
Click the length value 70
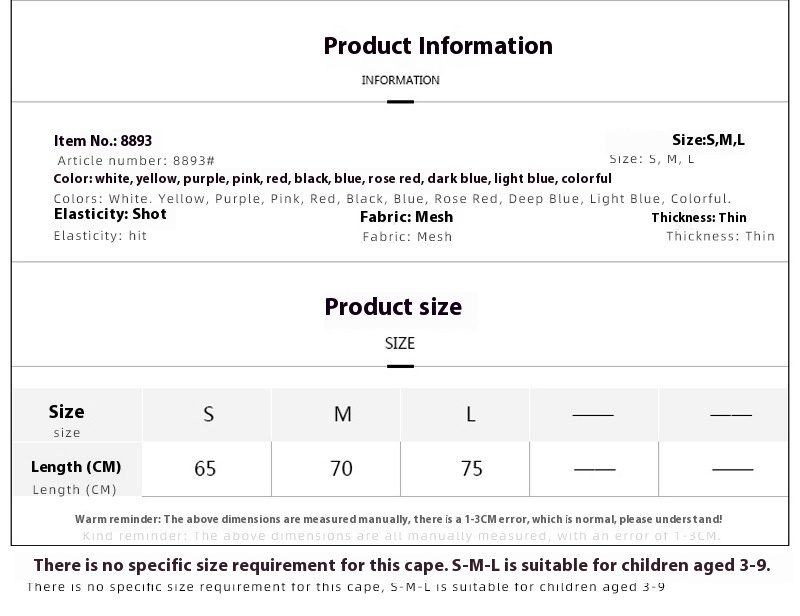[341, 469]
